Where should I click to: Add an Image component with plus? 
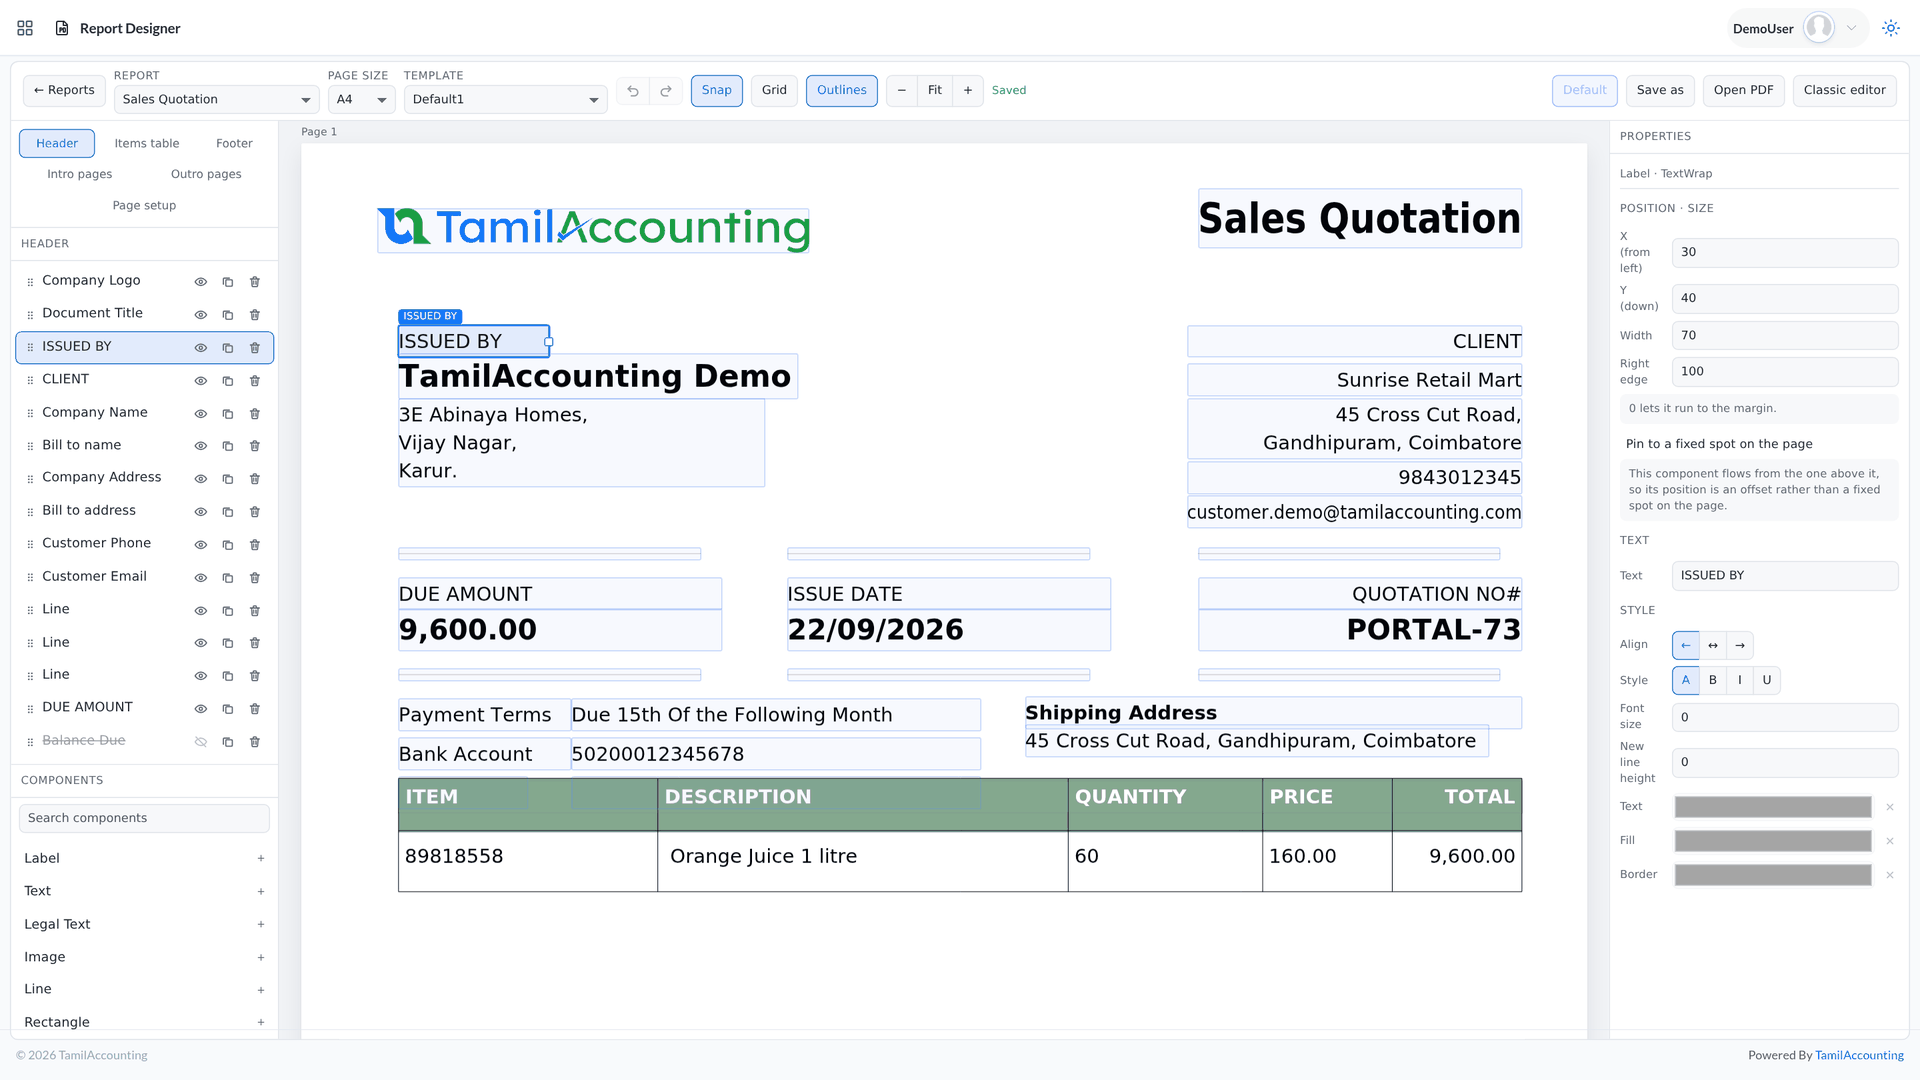261,958
